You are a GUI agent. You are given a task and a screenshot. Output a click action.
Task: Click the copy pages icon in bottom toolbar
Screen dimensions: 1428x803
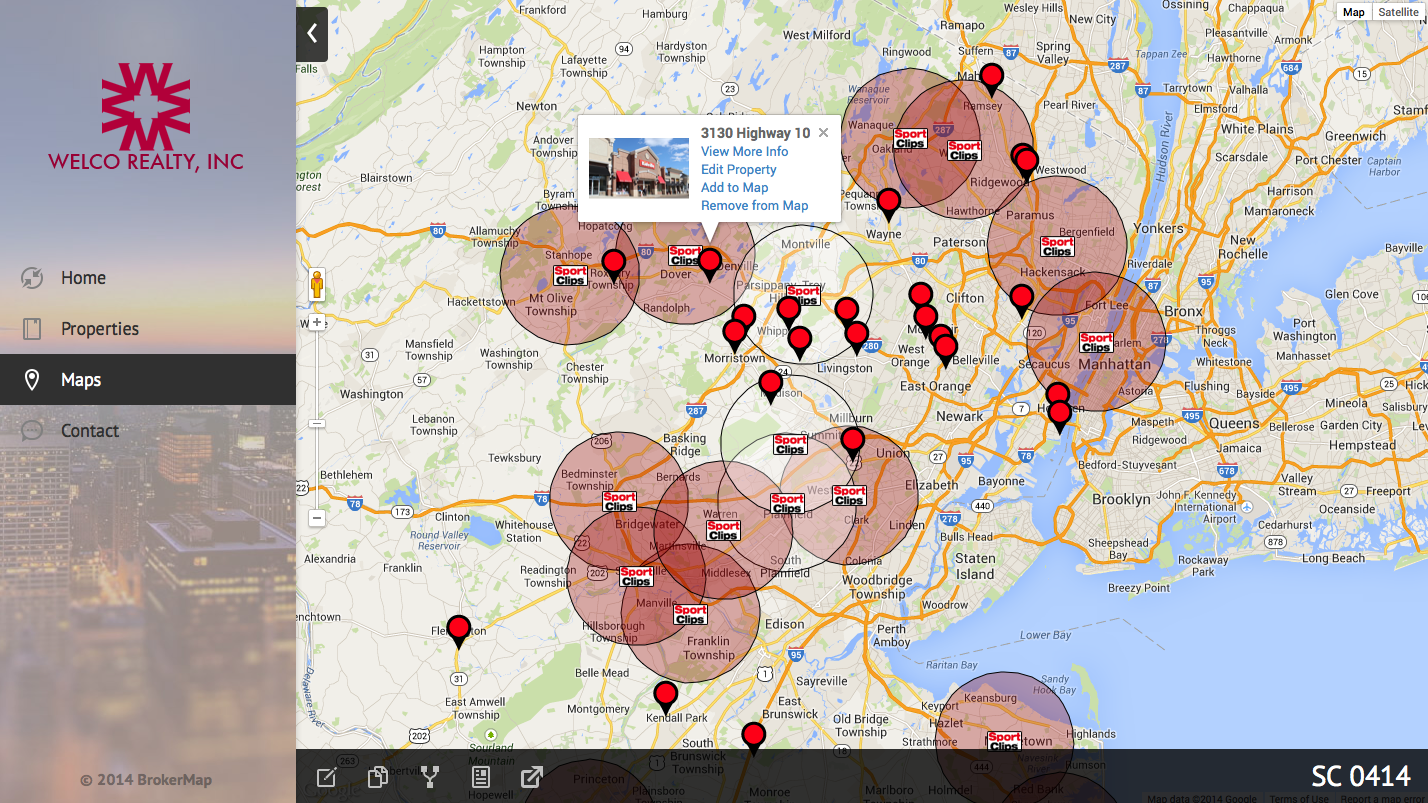click(378, 777)
